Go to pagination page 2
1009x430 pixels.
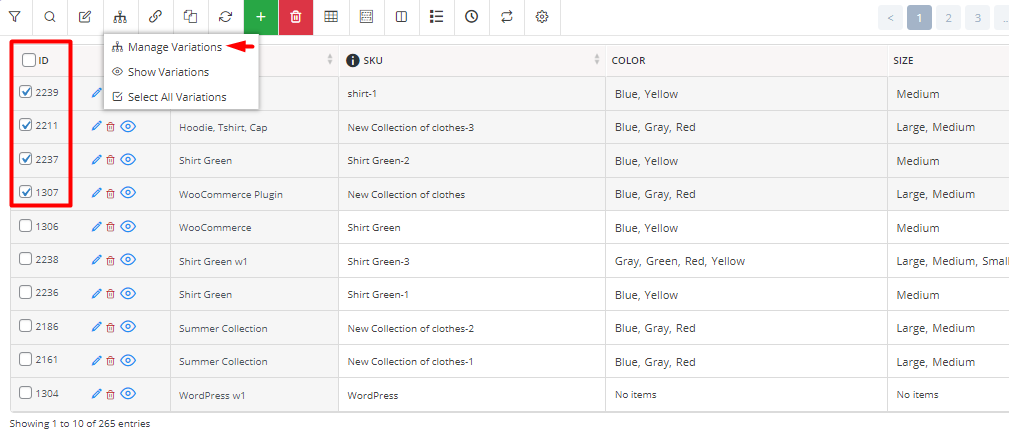click(949, 18)
